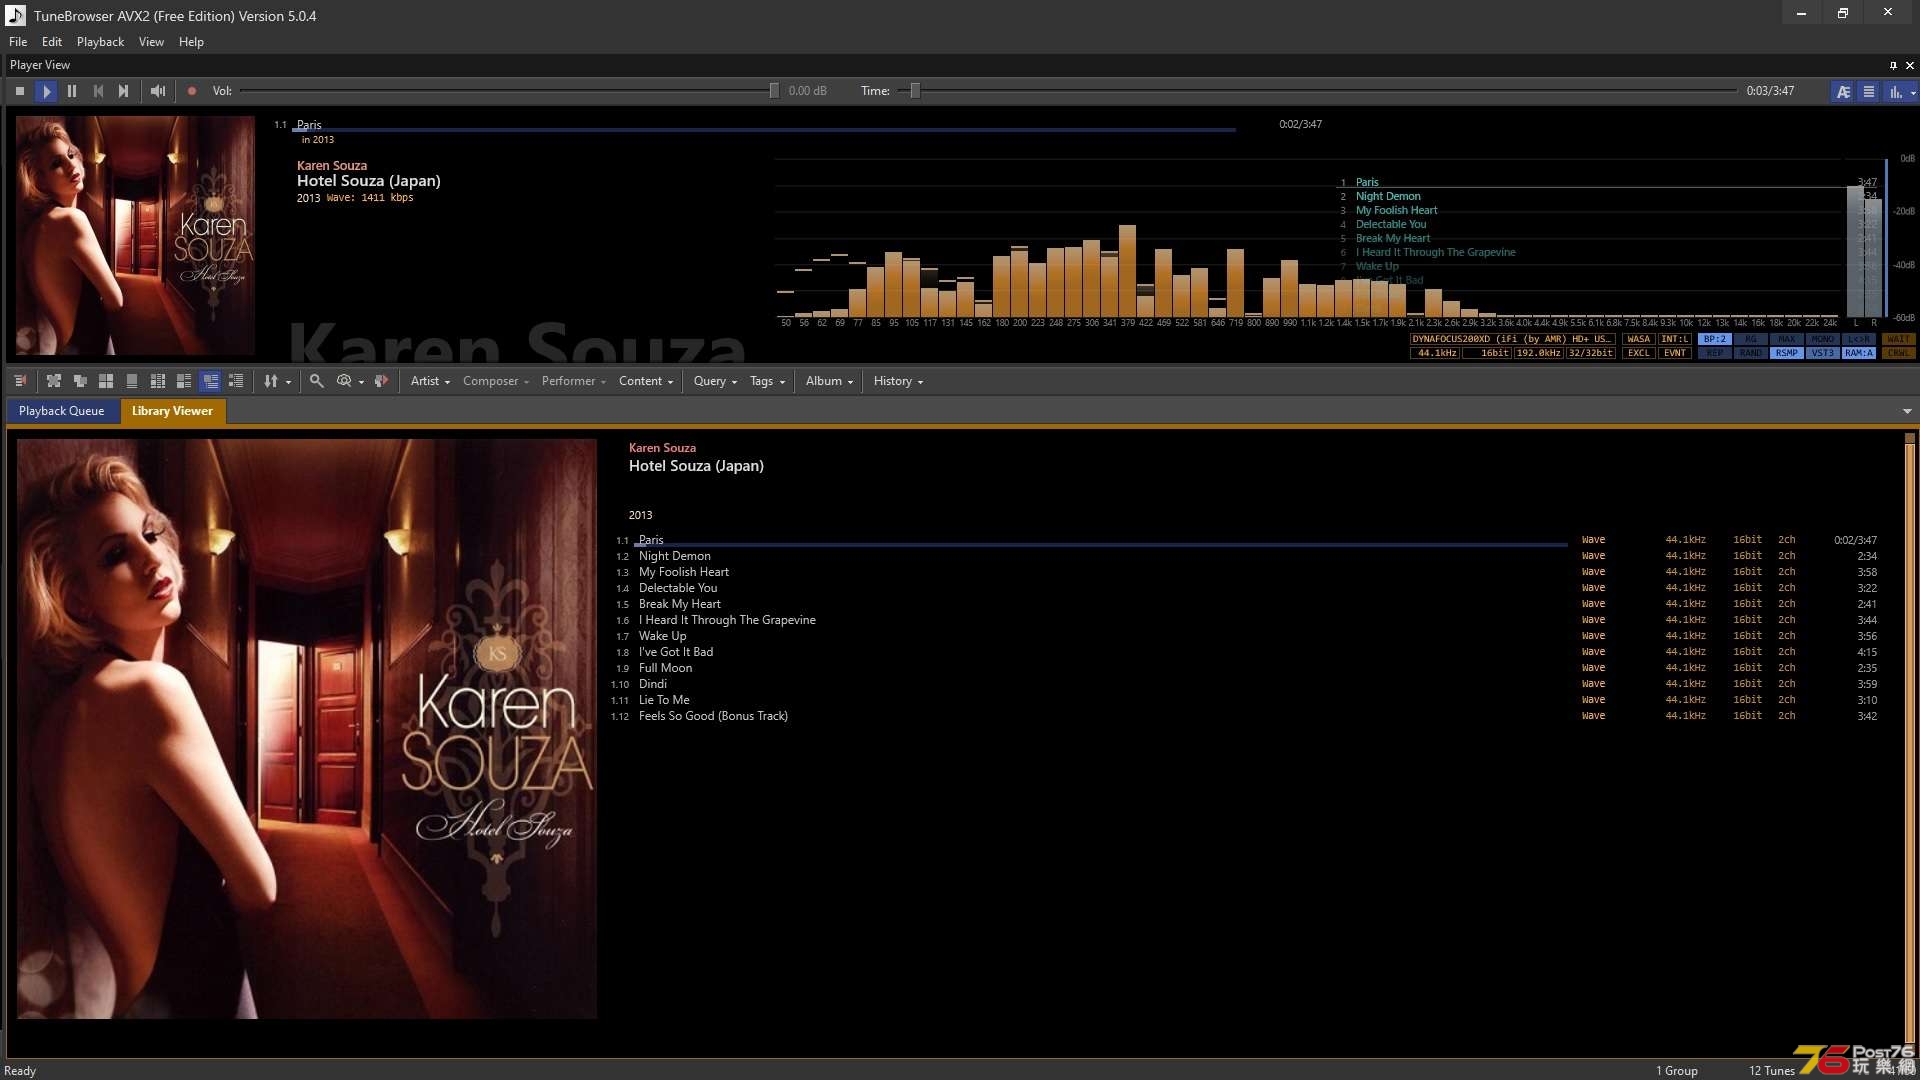Click the sort order icon
Screen dimensions: 1920x1080
(271, 381)
